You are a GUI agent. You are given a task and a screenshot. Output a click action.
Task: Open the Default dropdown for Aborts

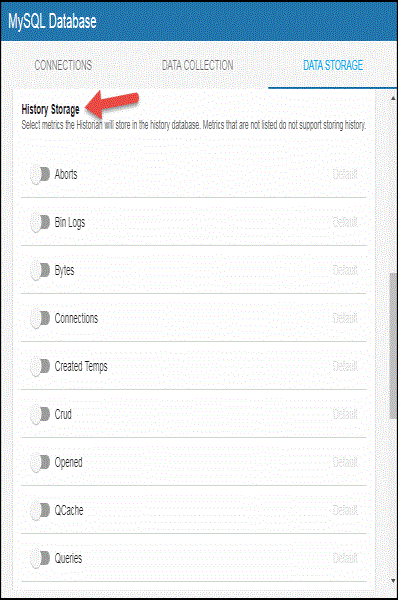click(x=345, y=174)
